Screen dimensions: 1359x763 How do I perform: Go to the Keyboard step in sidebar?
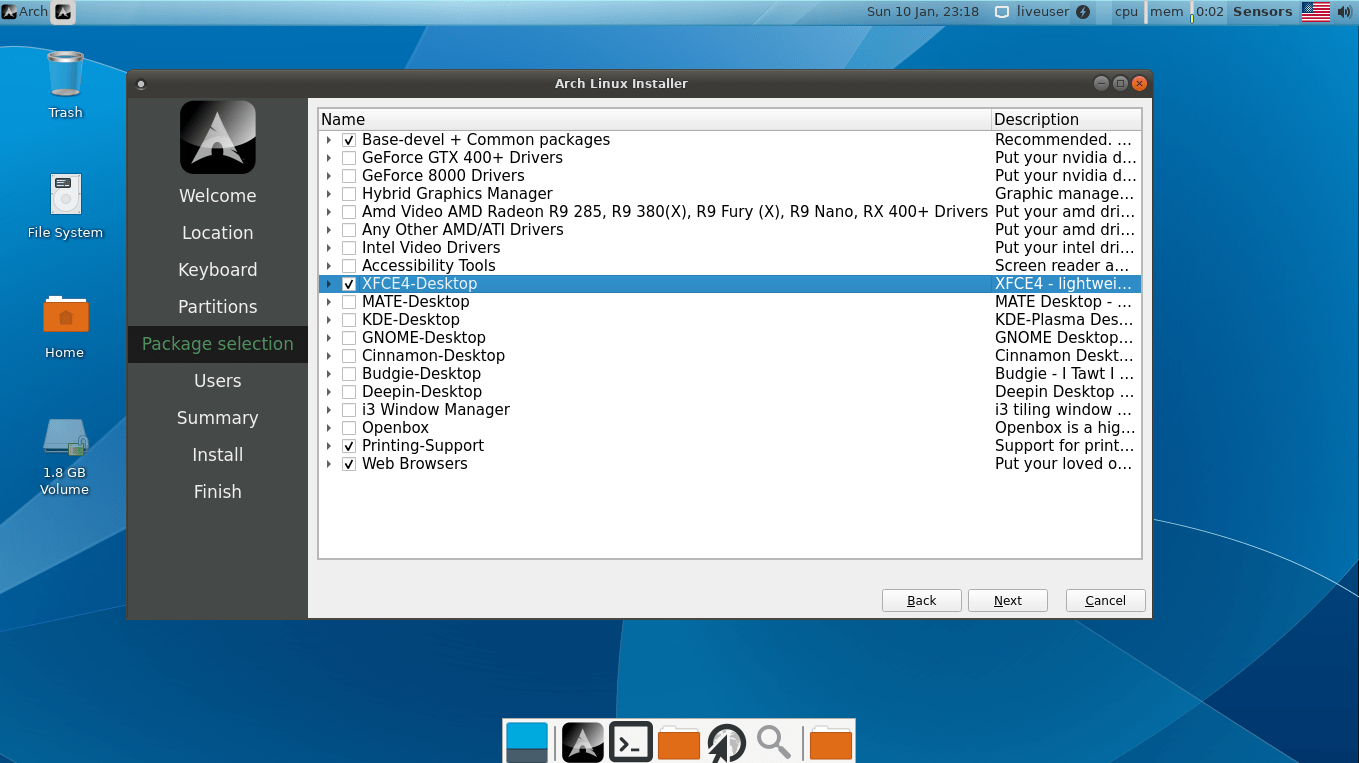pyautogui.click(x=217, y=270)
